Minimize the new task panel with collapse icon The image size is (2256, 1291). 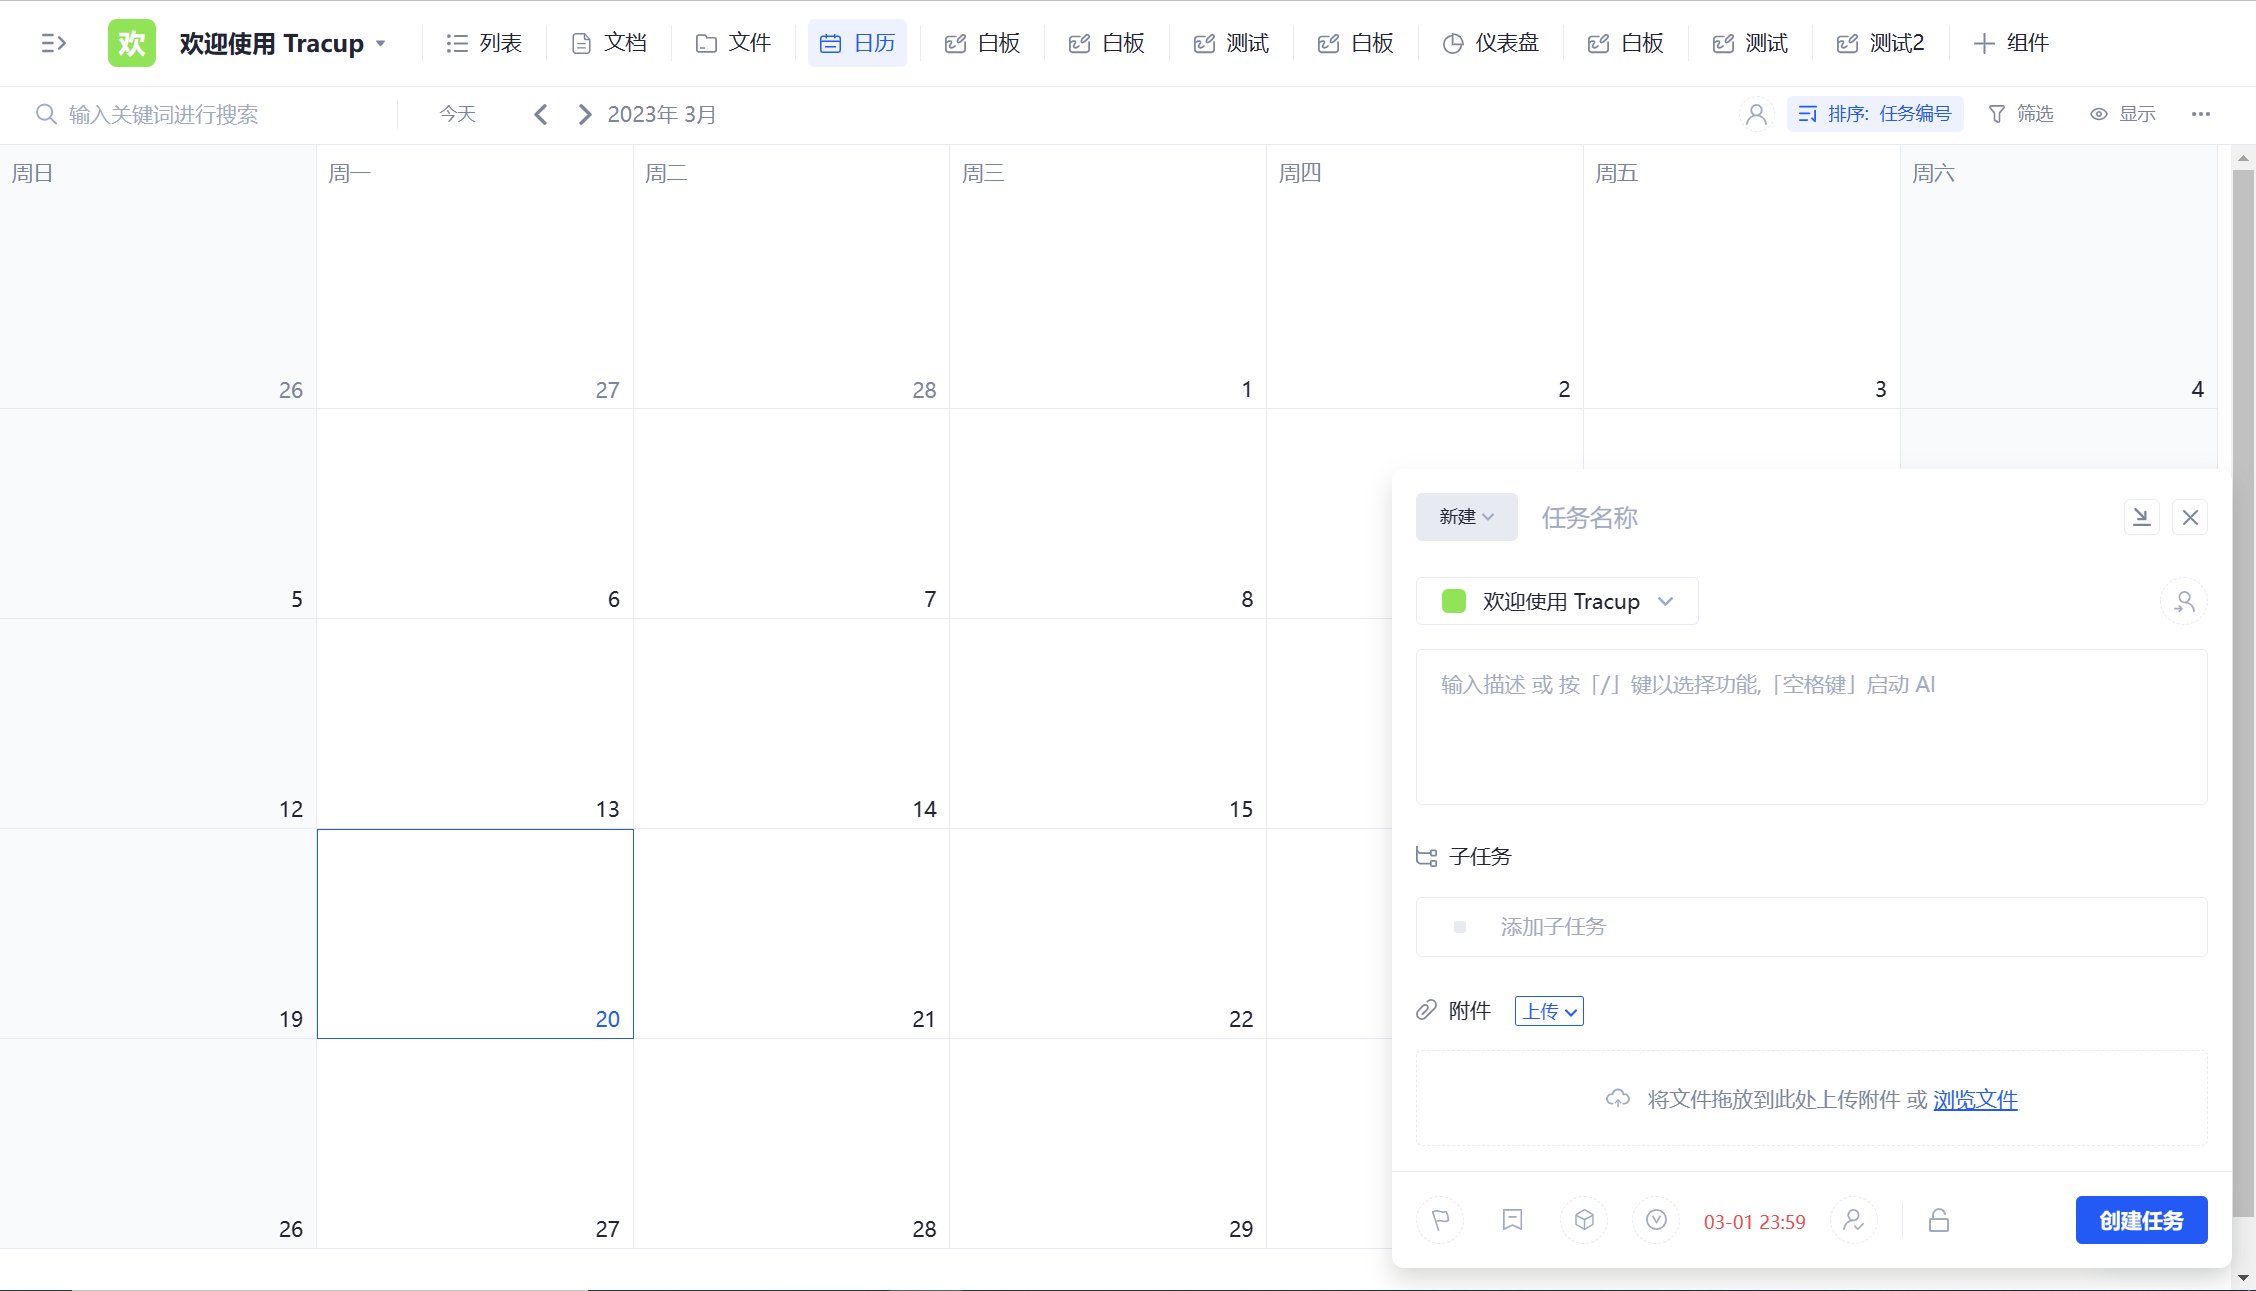pyautogui.click(x=2141, y=517)
